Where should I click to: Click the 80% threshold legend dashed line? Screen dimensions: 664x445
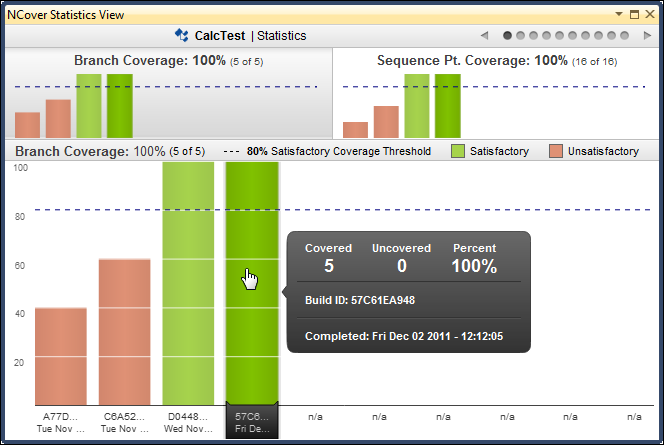[231, 152]
